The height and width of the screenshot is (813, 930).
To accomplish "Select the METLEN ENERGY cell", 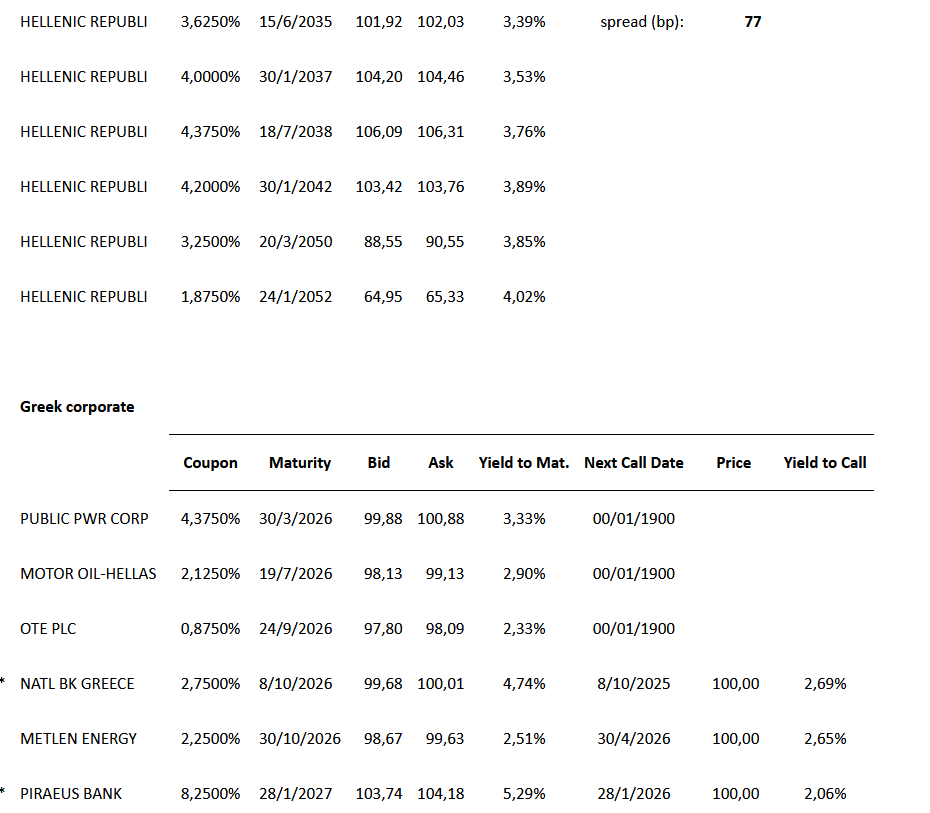I will tap(78, 739).
